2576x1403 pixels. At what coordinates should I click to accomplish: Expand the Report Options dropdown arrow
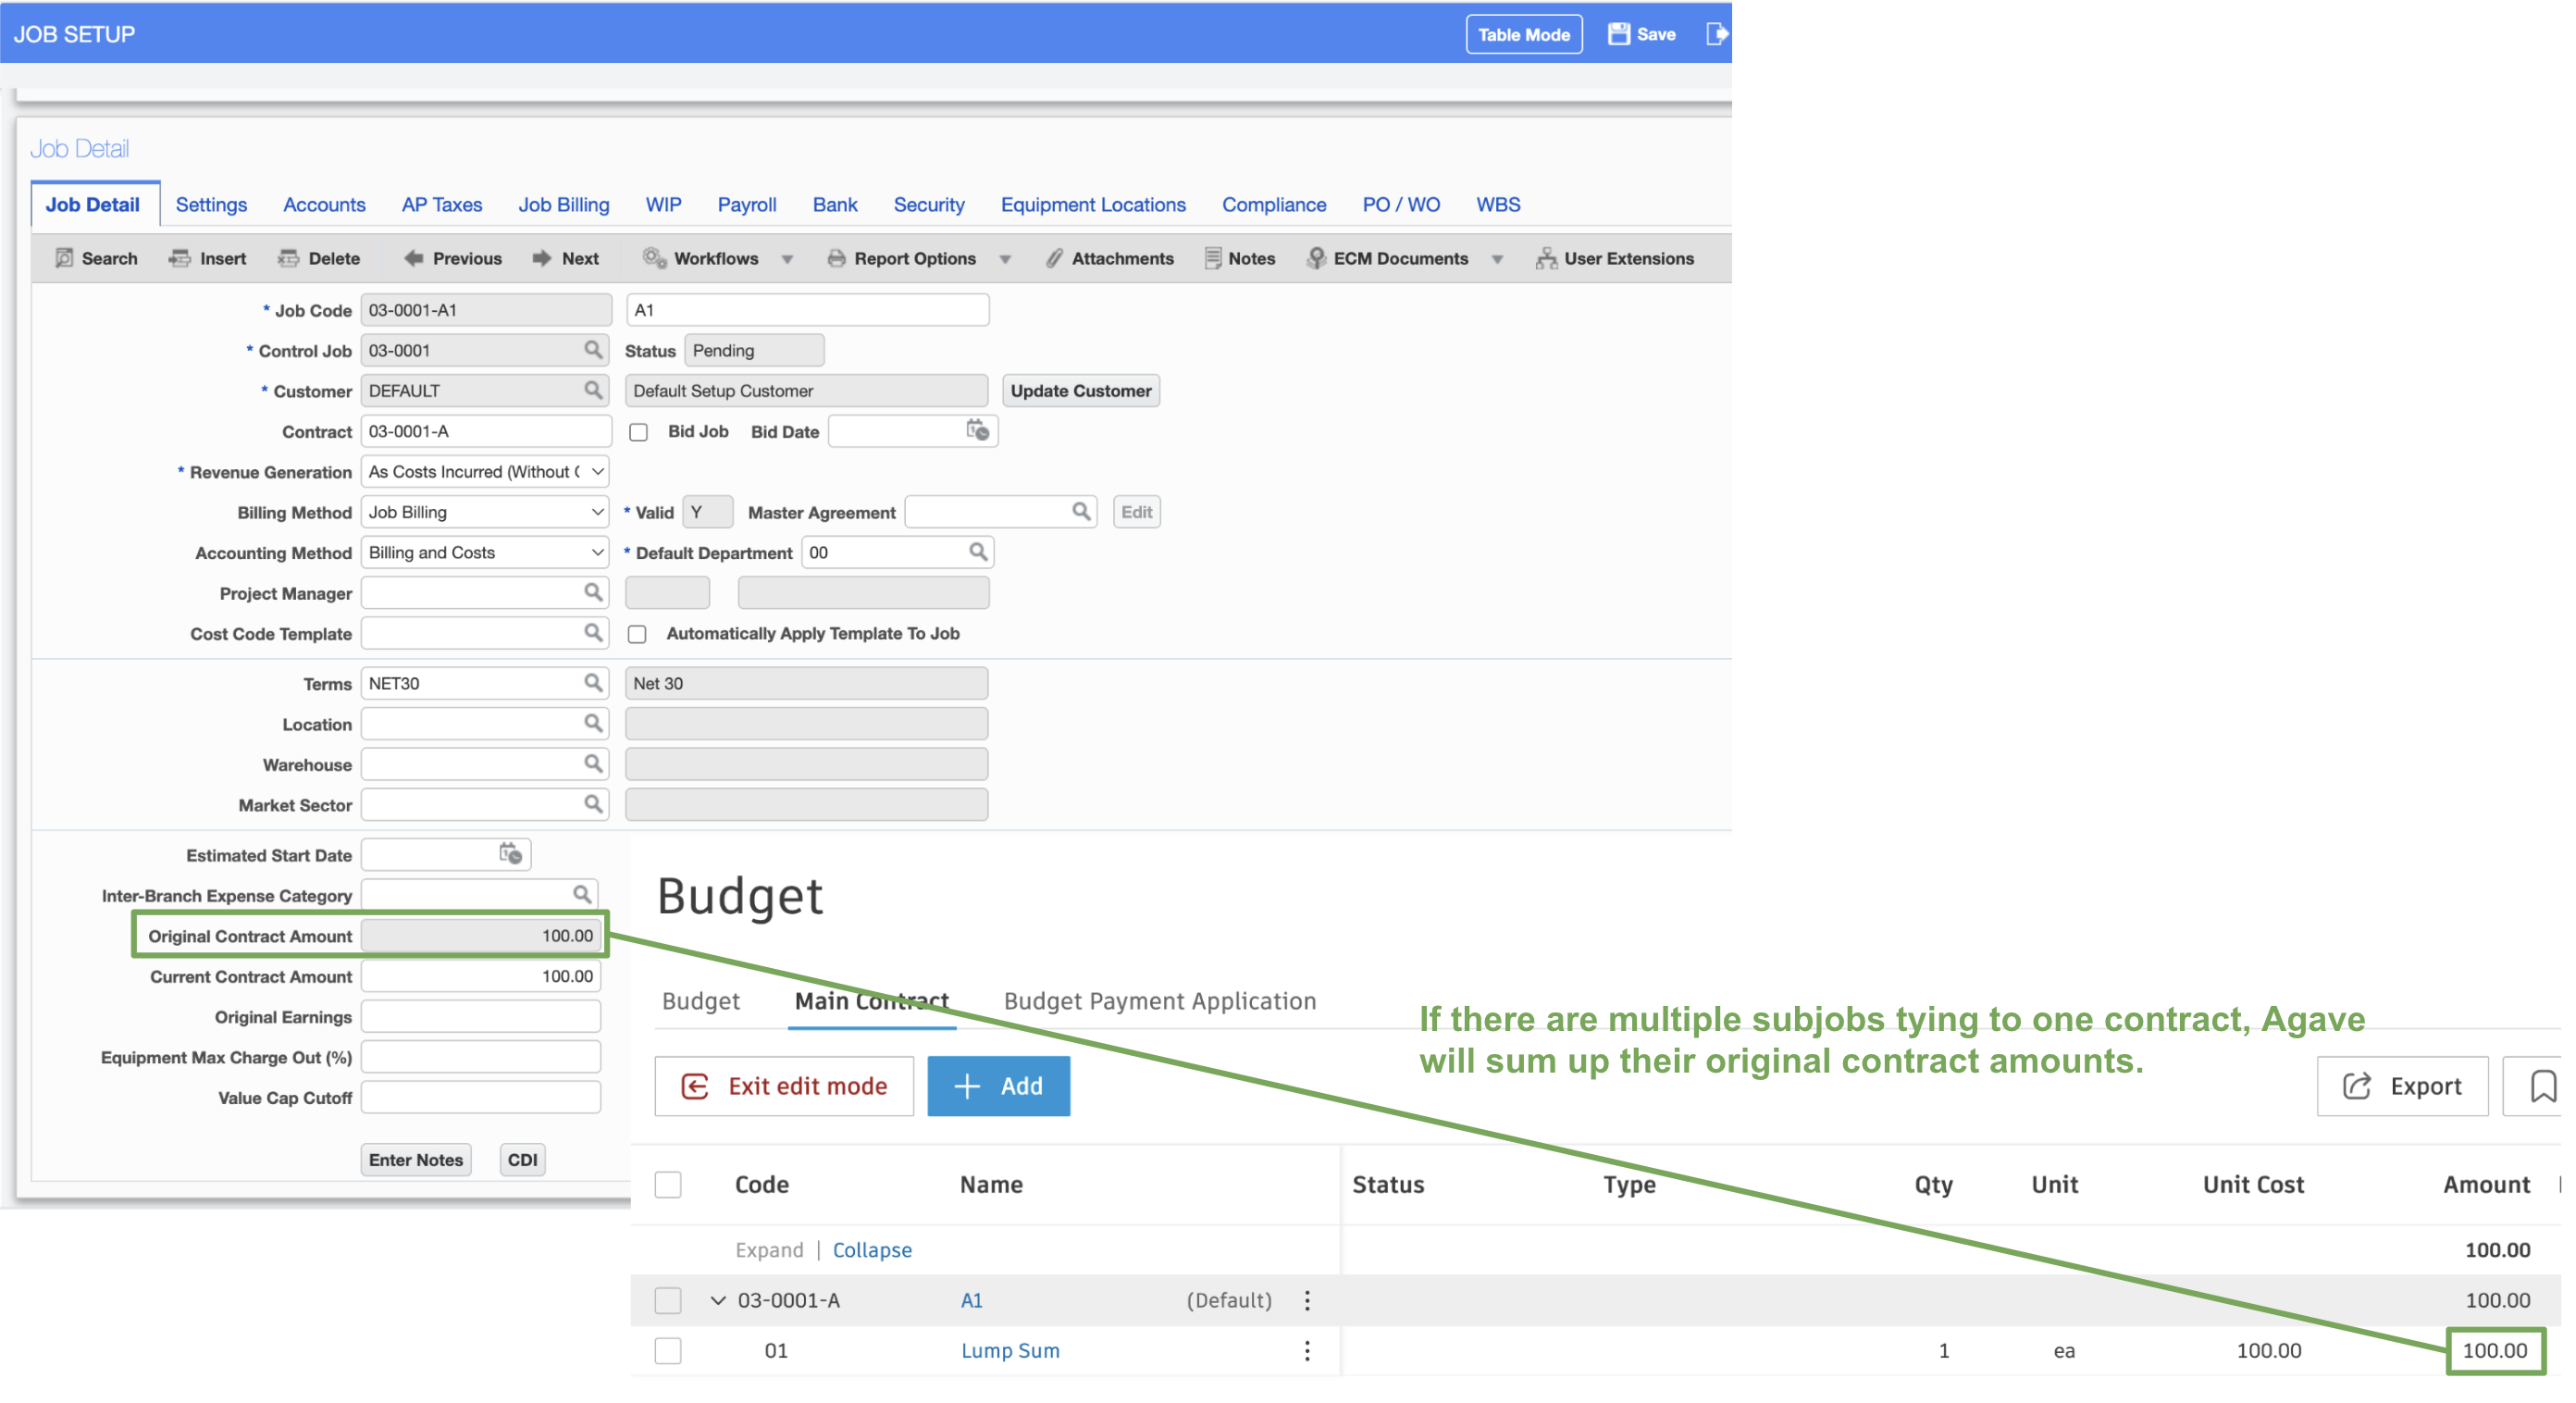[1005, 259]
